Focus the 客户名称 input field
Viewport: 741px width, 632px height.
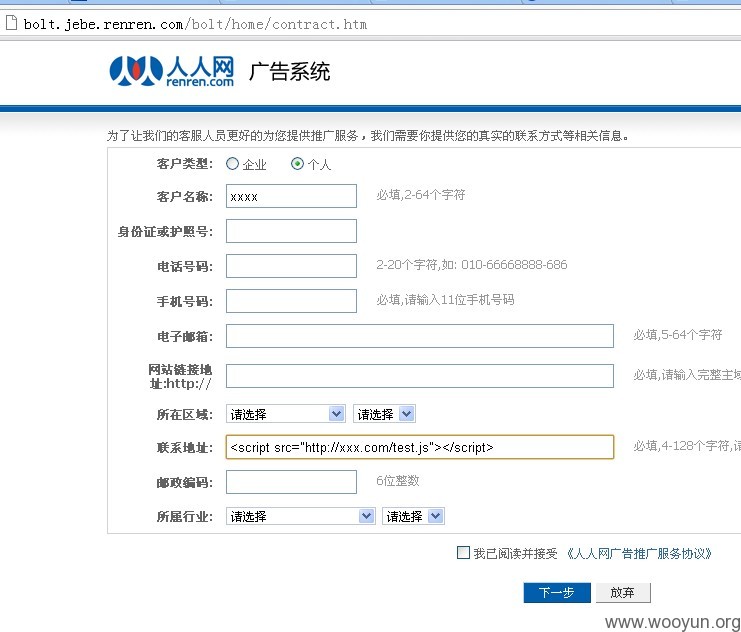(291, 196)
